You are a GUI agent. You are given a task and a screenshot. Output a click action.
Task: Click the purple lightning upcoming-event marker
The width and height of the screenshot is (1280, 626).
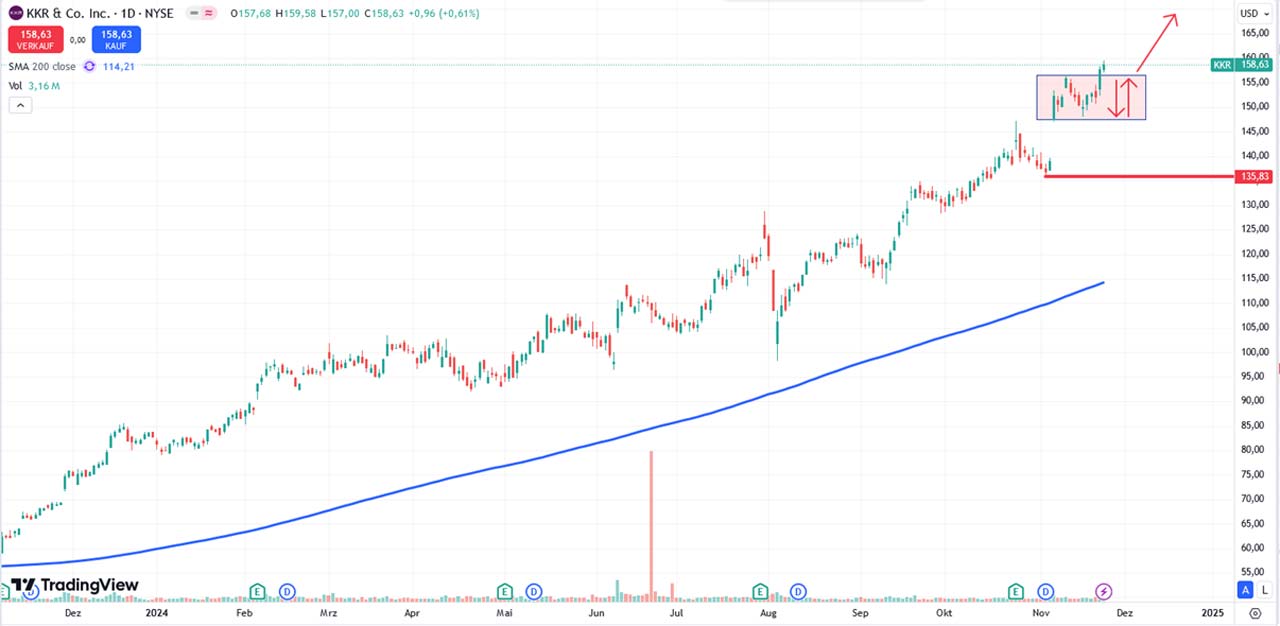coord(1105,591)
